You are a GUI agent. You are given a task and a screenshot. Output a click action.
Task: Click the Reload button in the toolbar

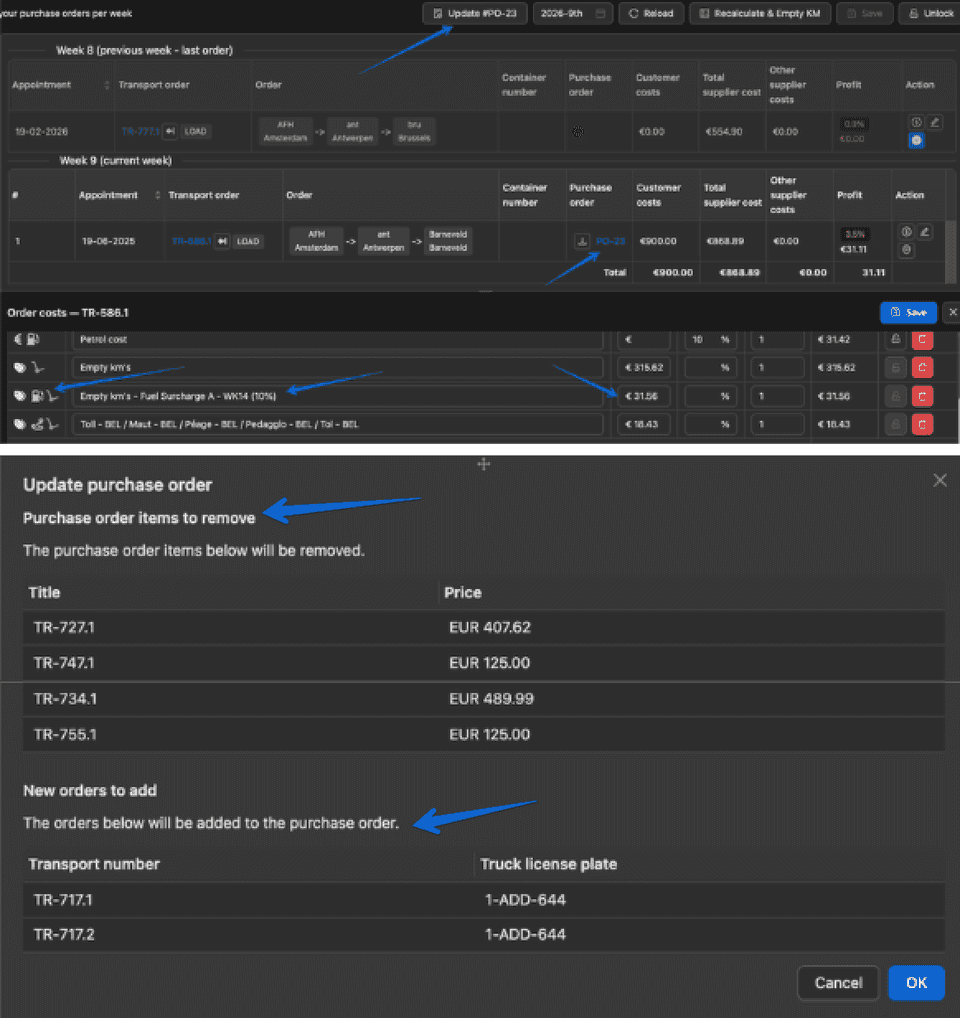651,13
